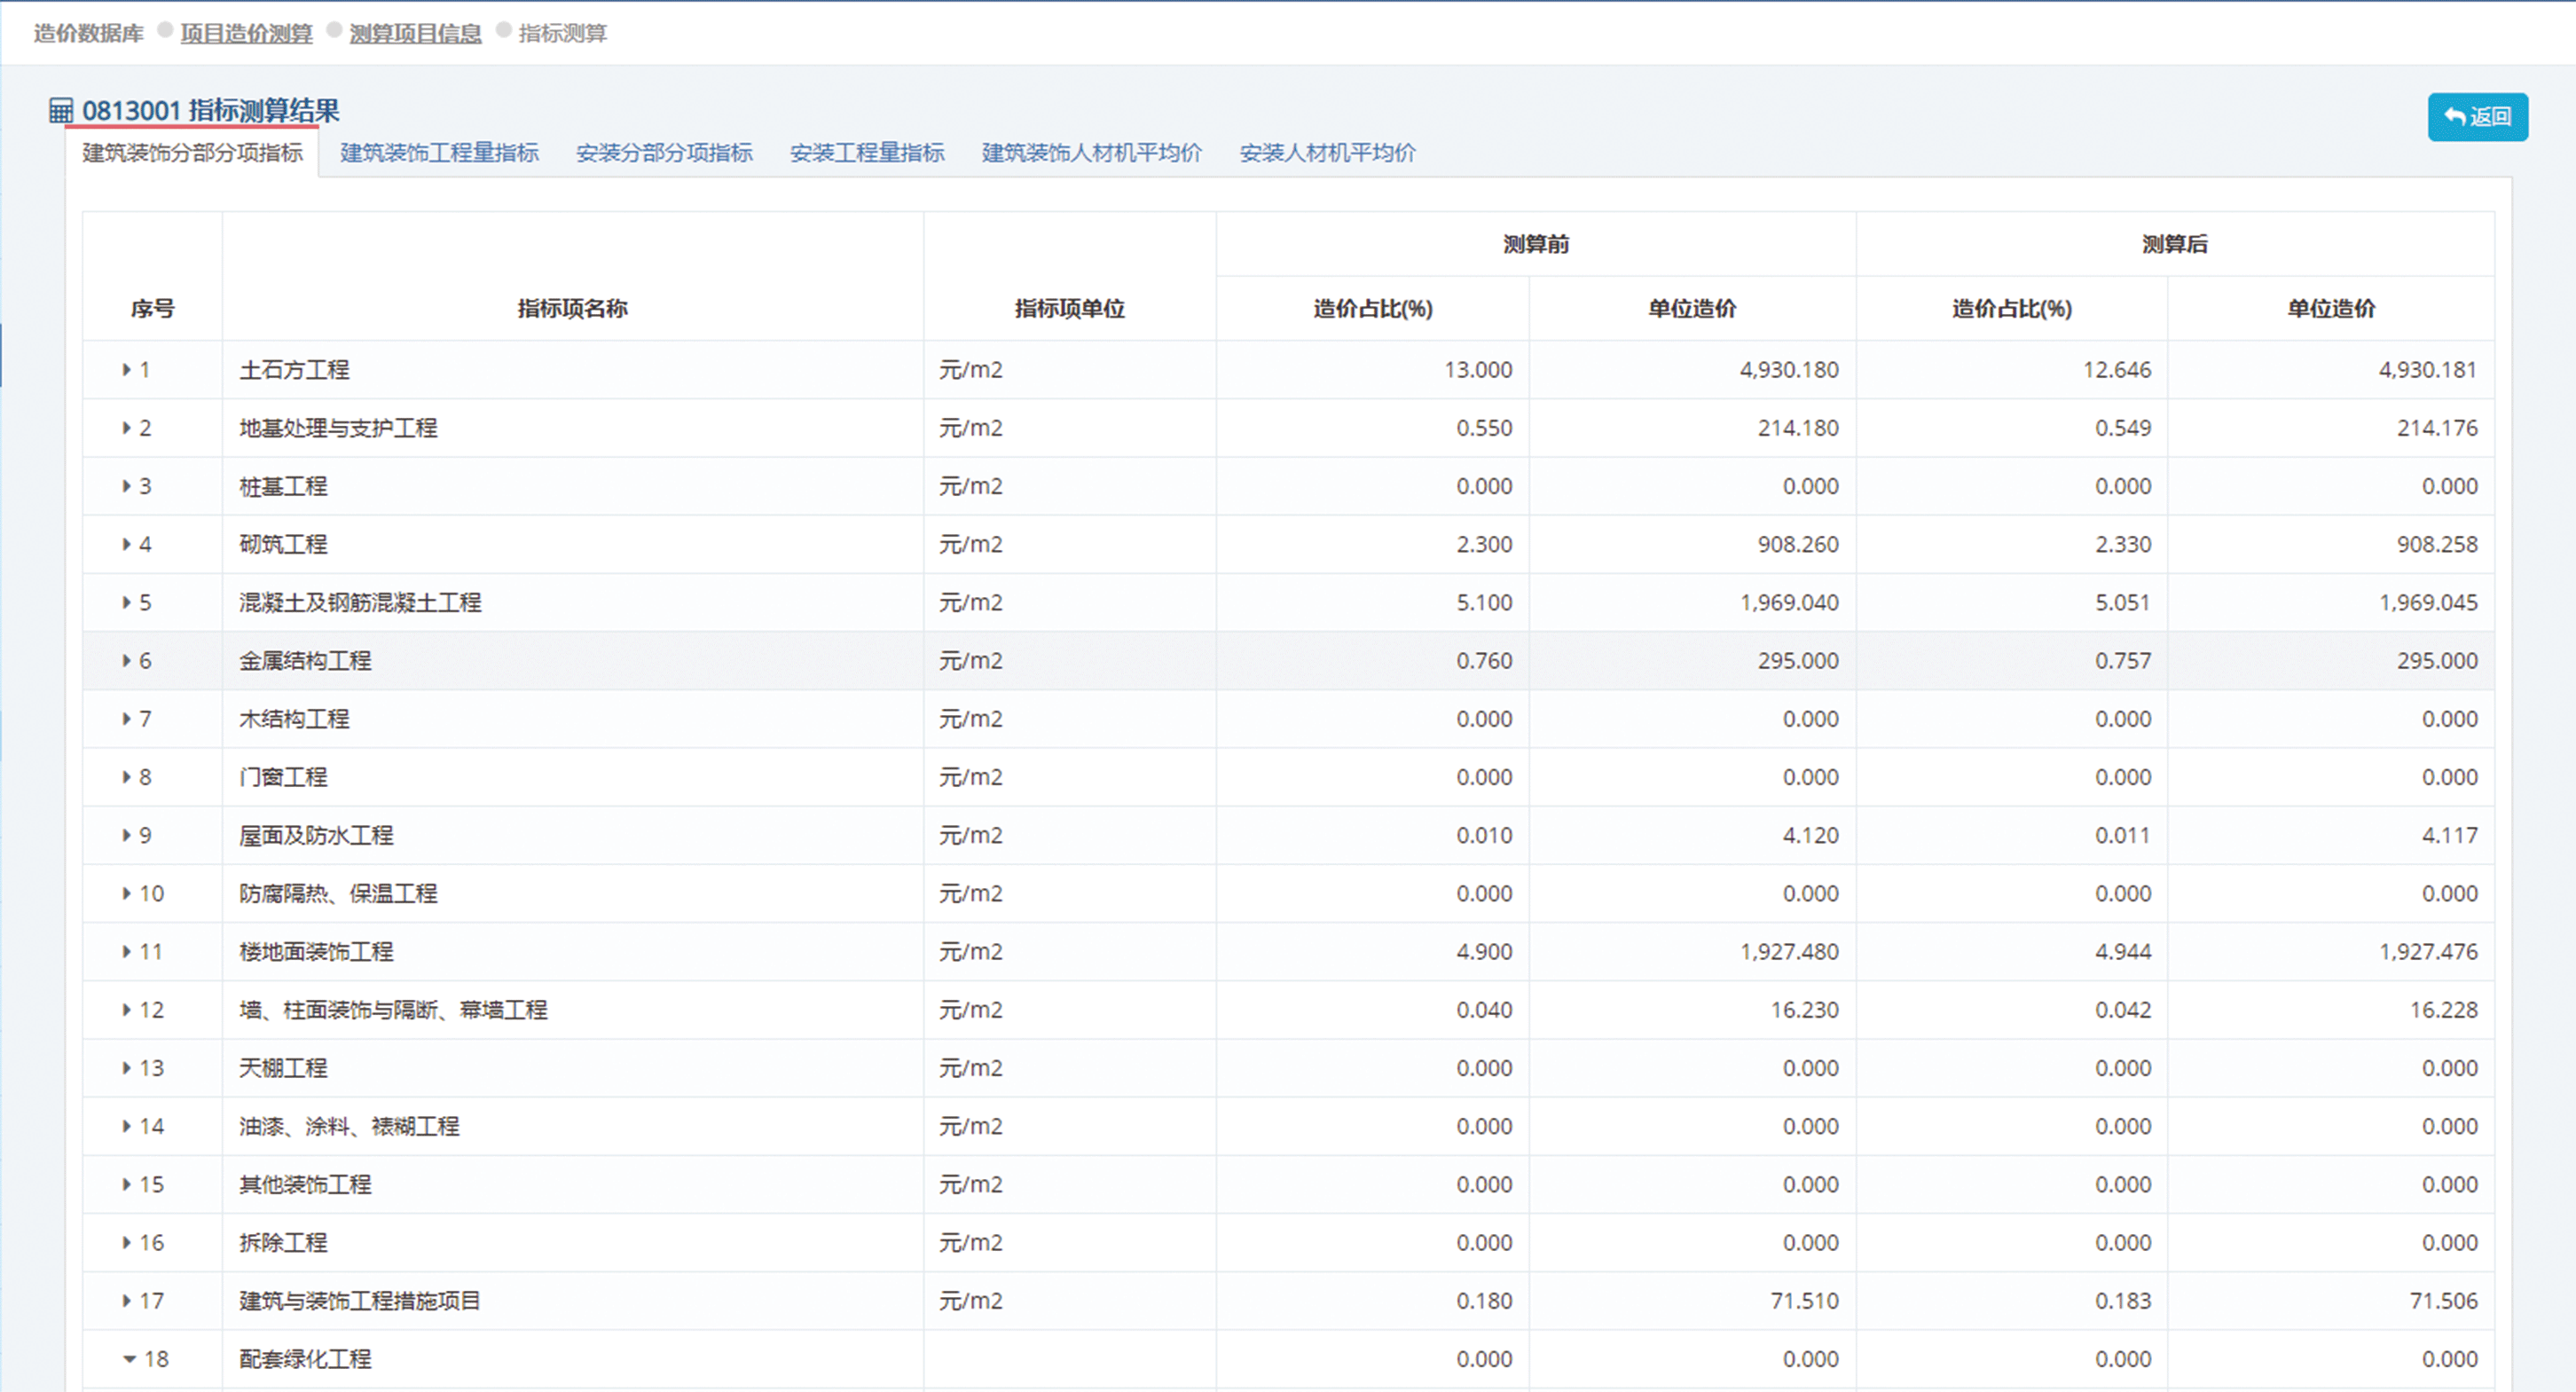Switch to the 建筑装饰工程量指标 tab

click(x=439, y=153)
